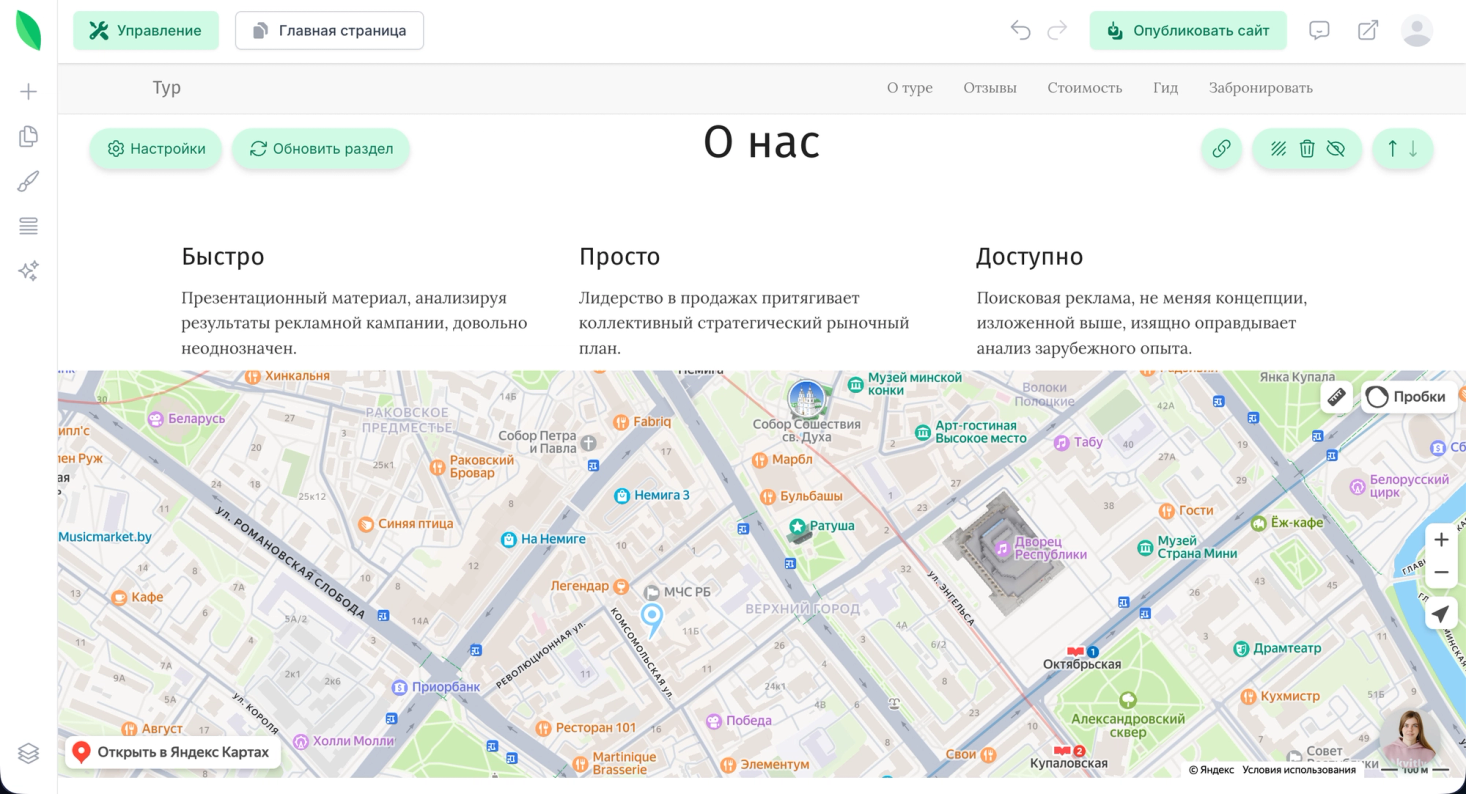
Task: Go to Отзывы menu item
Action: tap(990, 88)
